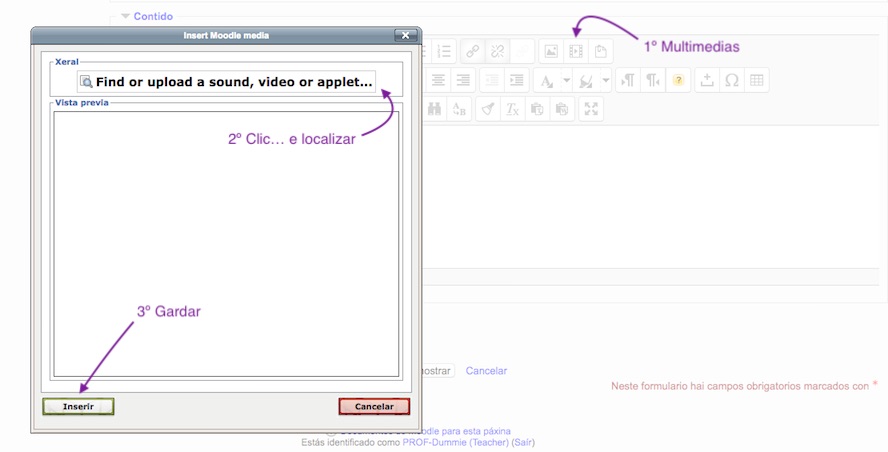Screen dimensions: 888x452
Task: Click the Insert link chain icon
Action: tap(472, 52)
